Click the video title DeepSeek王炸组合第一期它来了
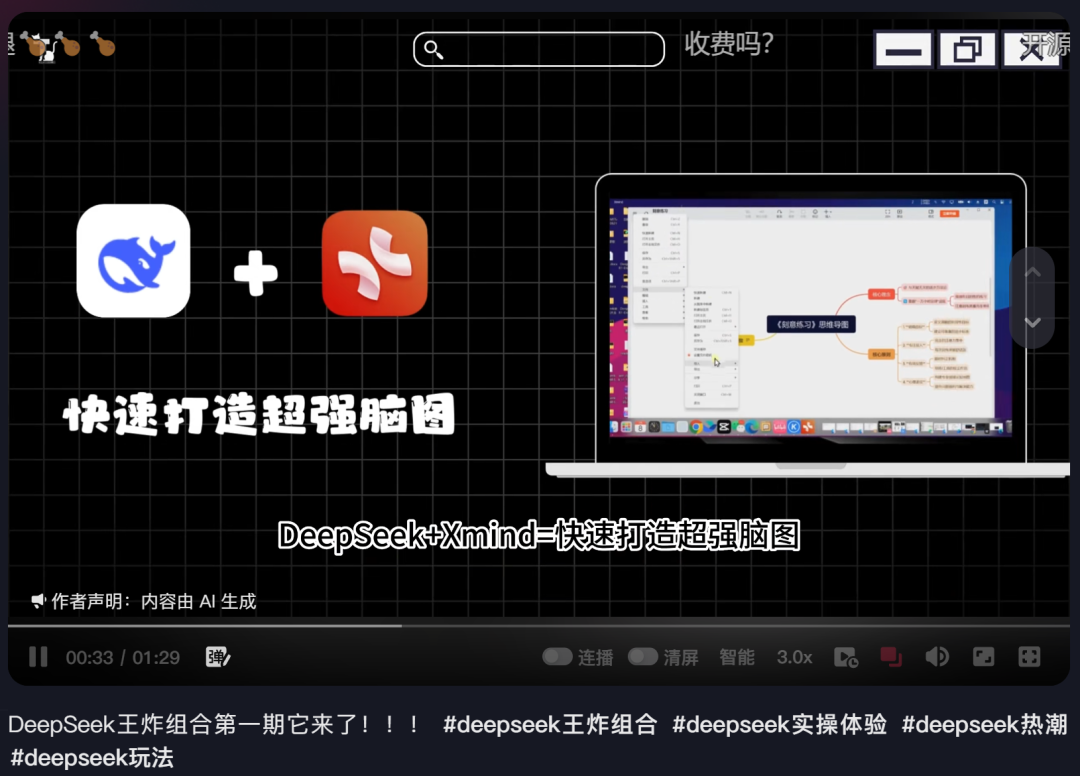This screenshot has height=776, width=1080. [x=215, y=724]
